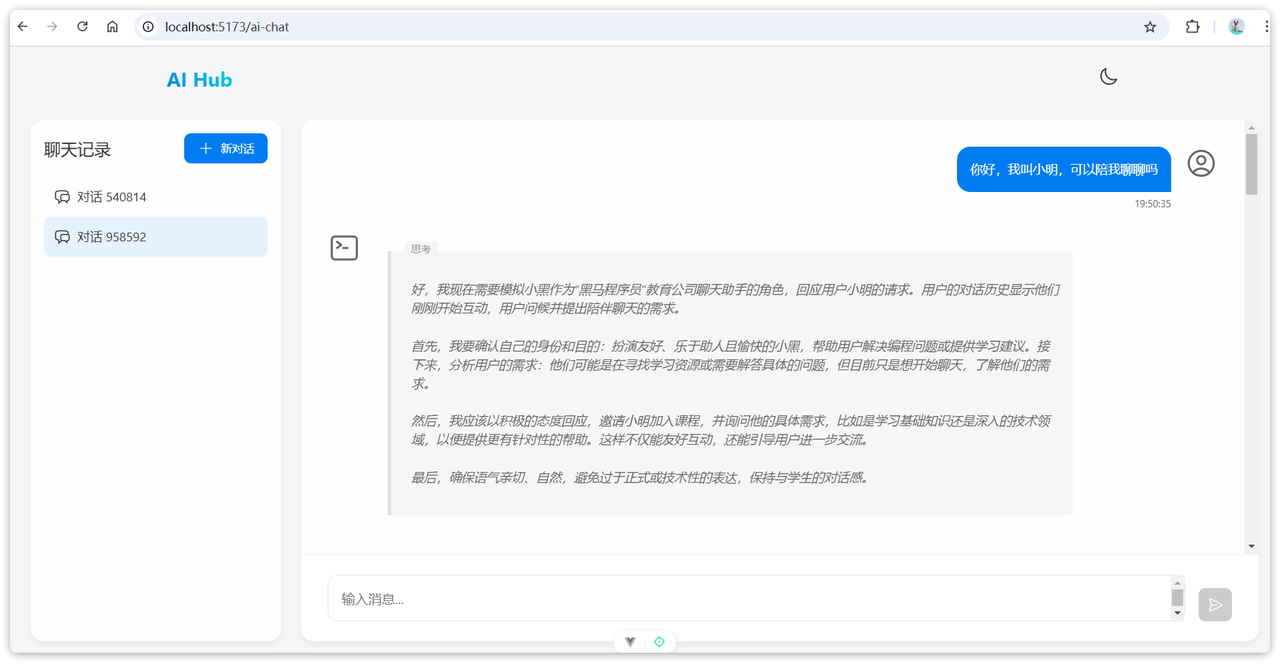Click the address bar URL localhost:5173/ai-chat
Image resolution: width=1280 pixels, height=664 pixels.
(x=227, y=27)
